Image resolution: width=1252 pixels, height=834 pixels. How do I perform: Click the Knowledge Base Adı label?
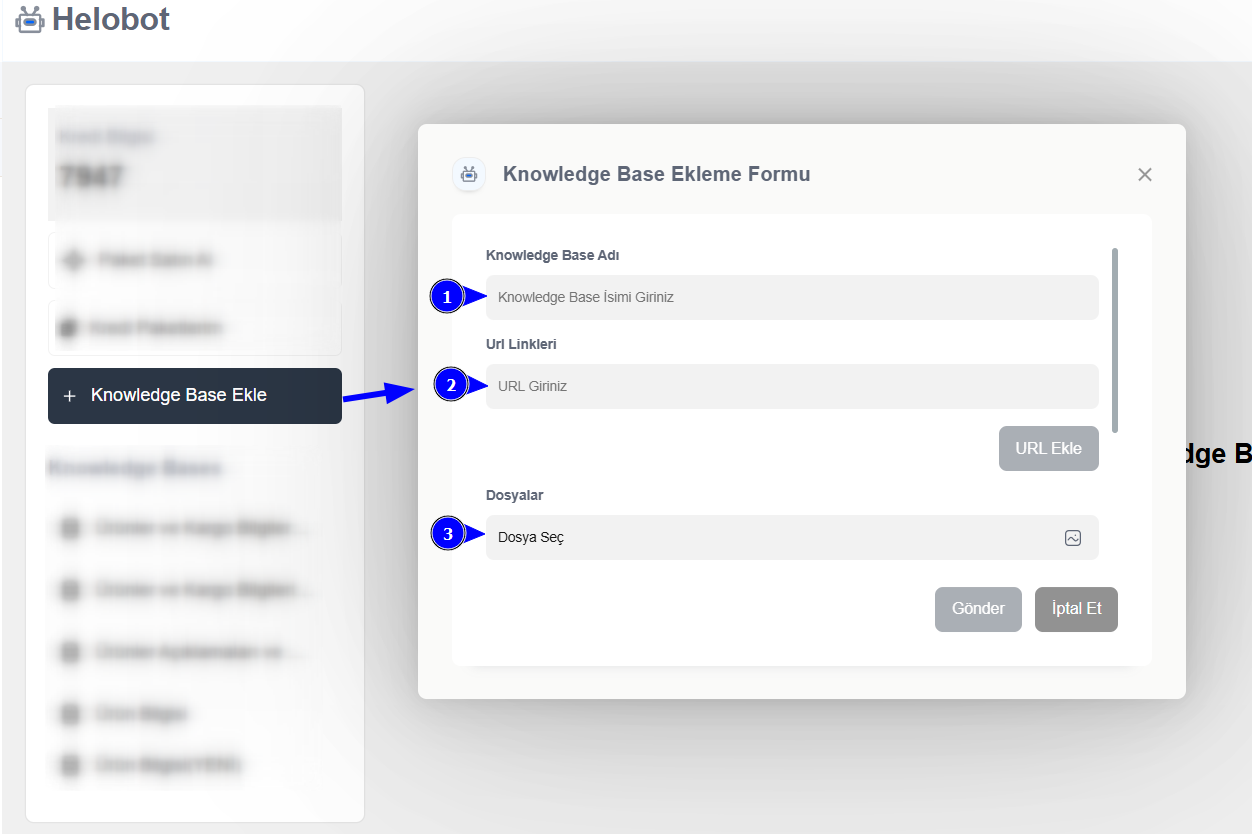[x=553, y=255]
